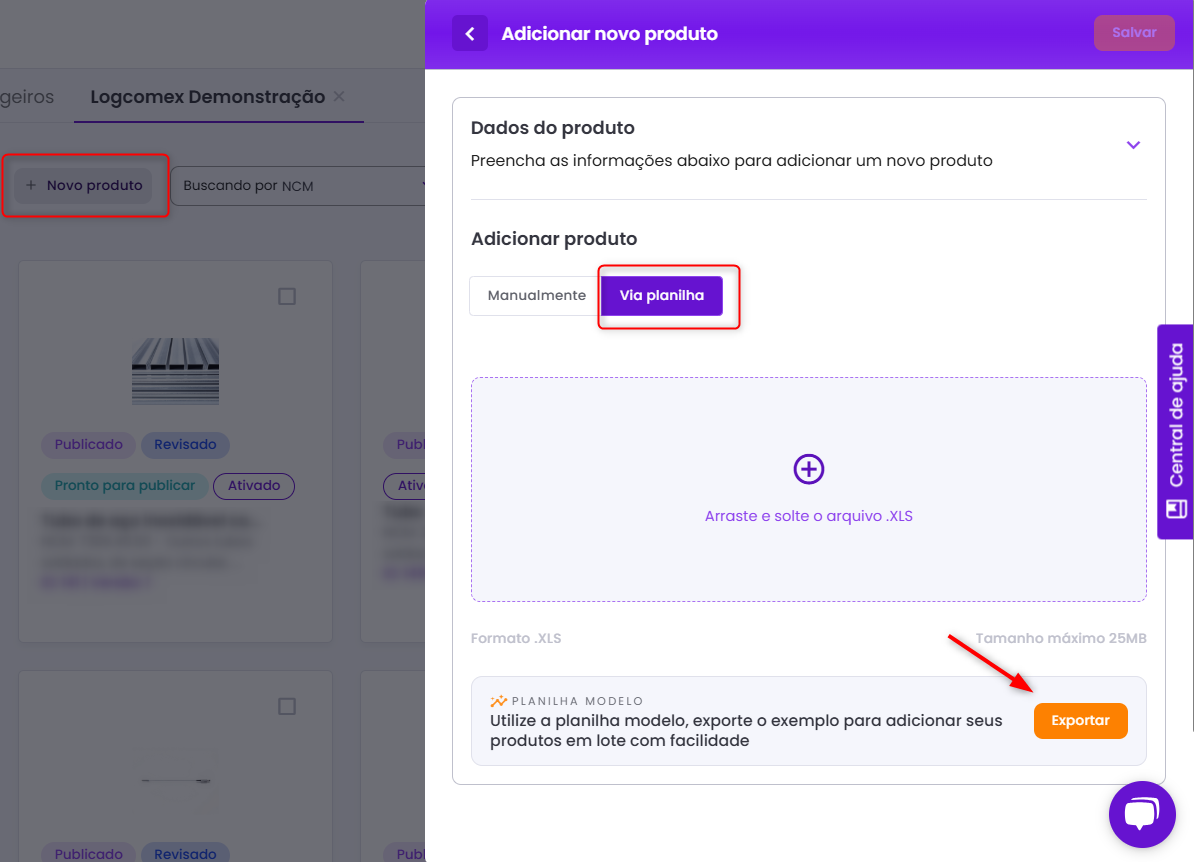Click the Central de ajuda book icon
The width and height of the screenshot is (1194, 862).
coord(1176,509)
